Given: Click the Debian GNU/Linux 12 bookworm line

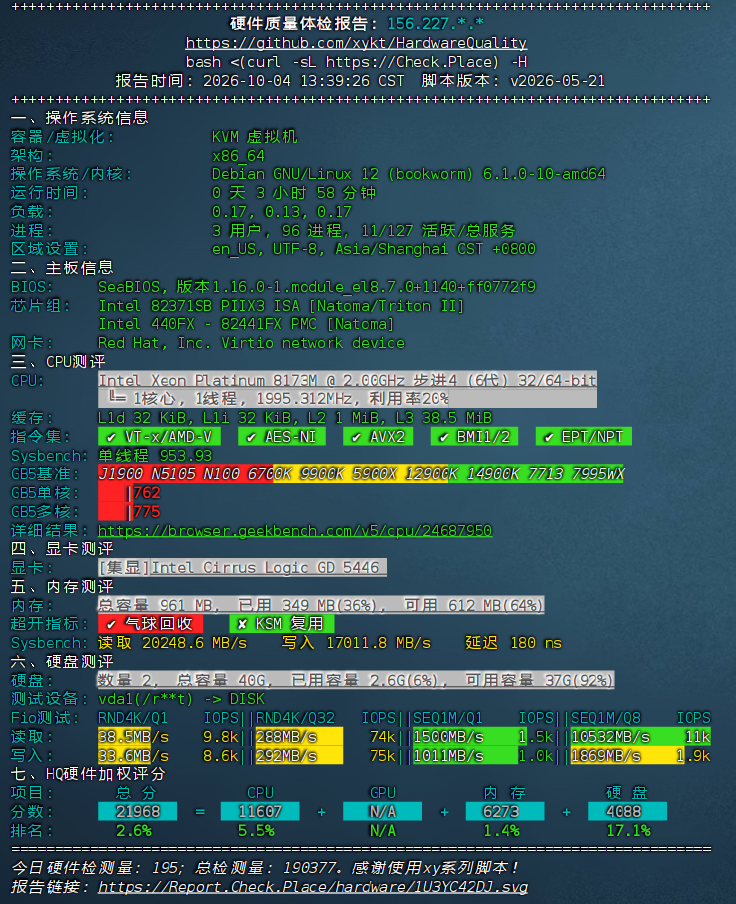Looking at the screenshot, I should tap(409, 174).
